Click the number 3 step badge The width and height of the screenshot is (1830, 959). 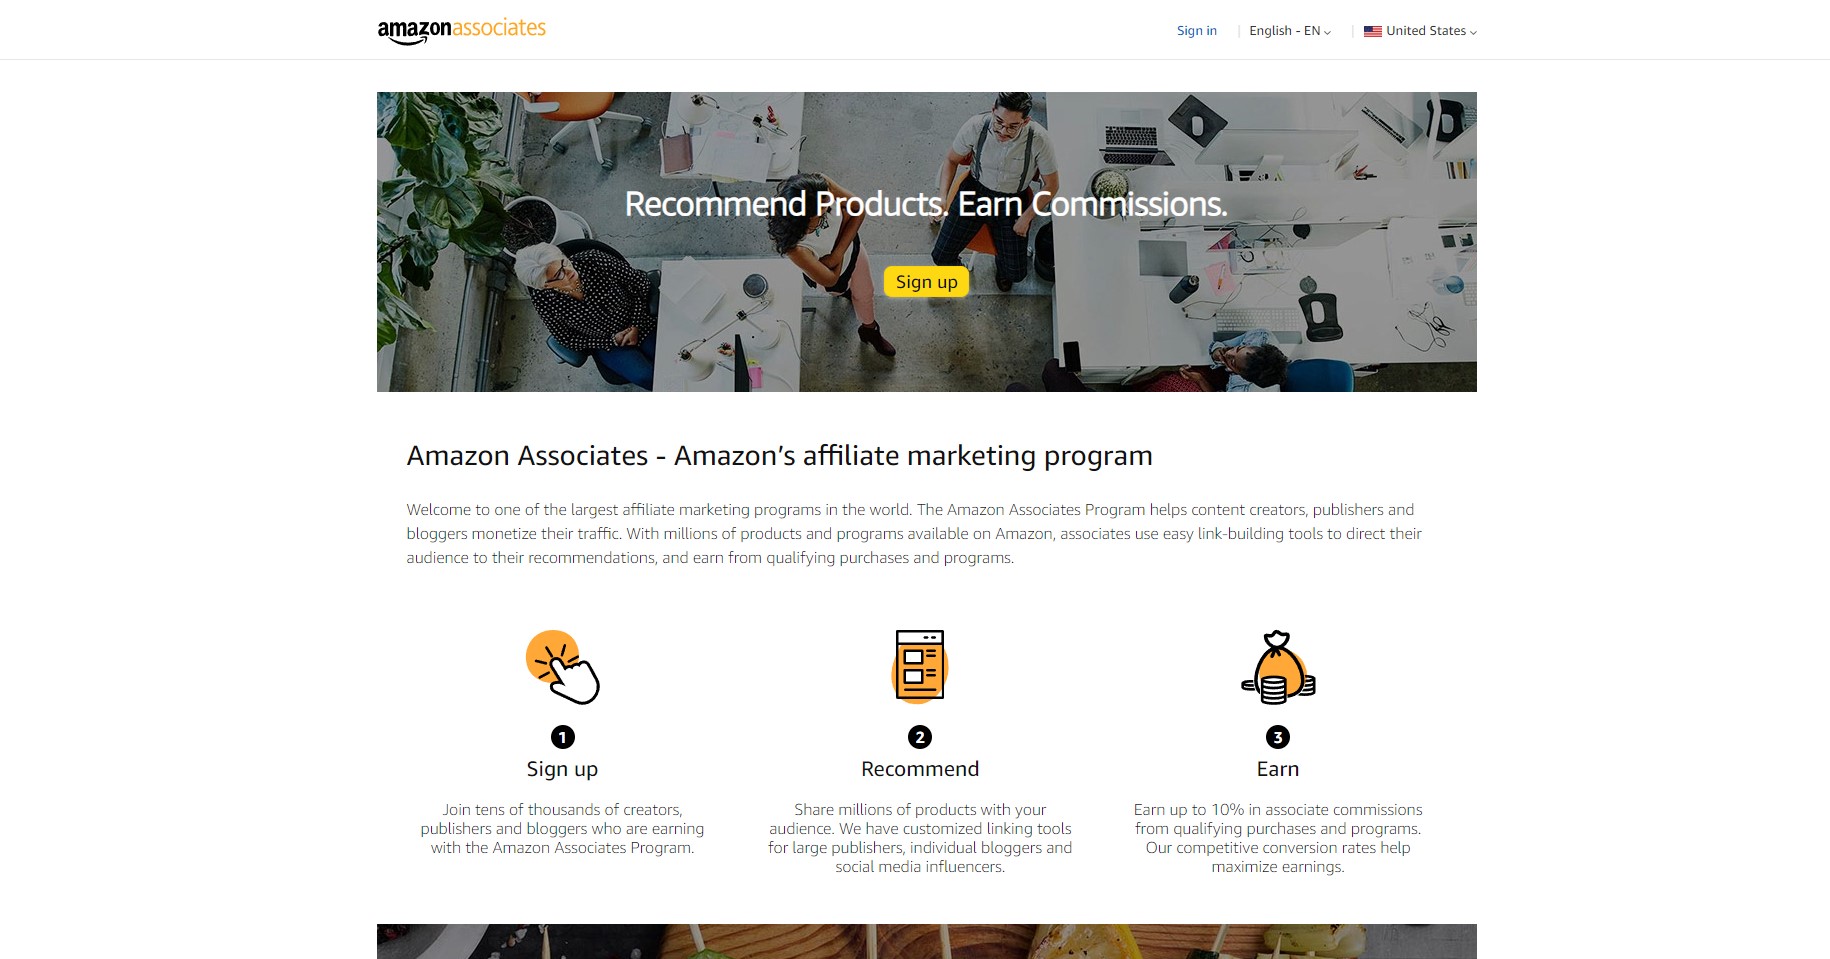[1278, 737]
